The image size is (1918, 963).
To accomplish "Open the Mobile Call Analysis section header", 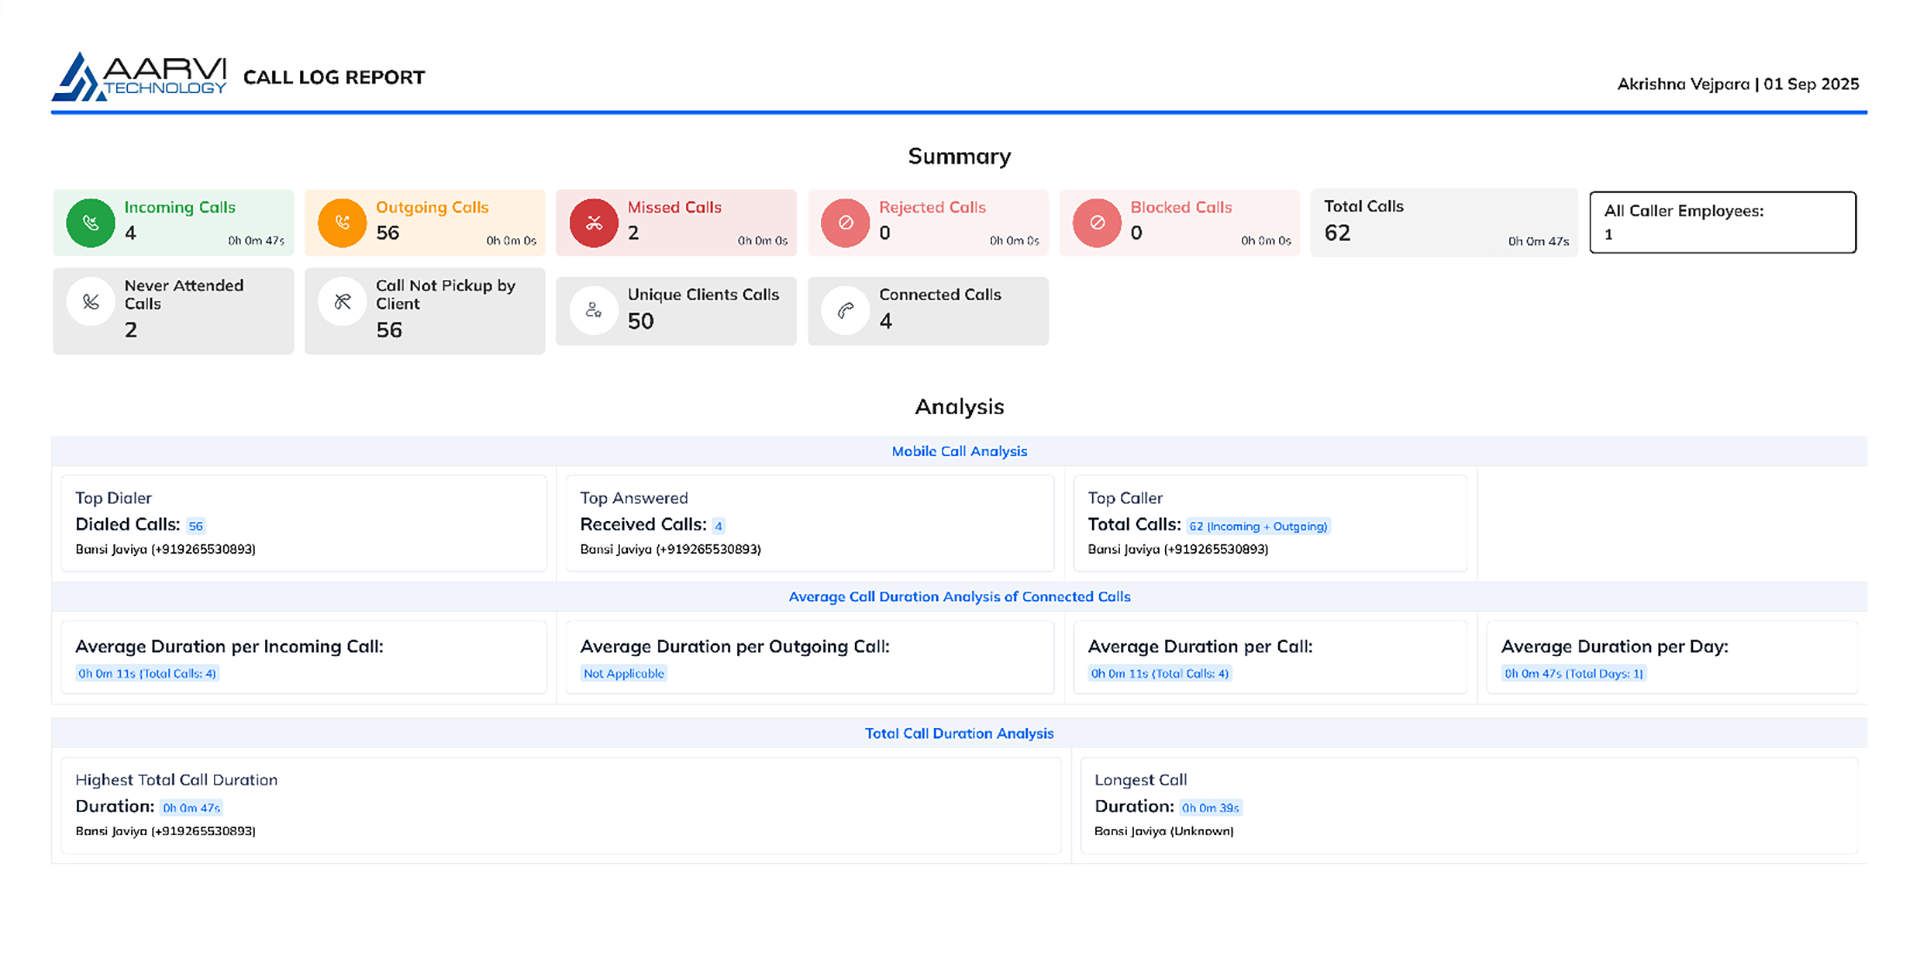I will [959, 451].
